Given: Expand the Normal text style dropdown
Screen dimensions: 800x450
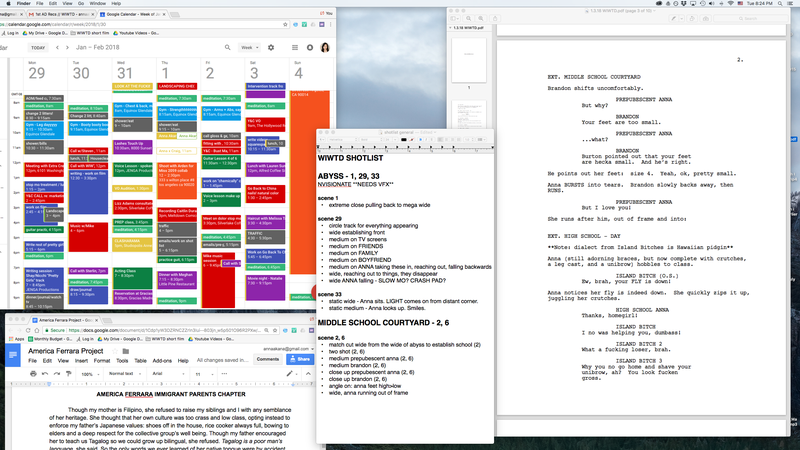Looking at the screenshot, I should point(125,374).
